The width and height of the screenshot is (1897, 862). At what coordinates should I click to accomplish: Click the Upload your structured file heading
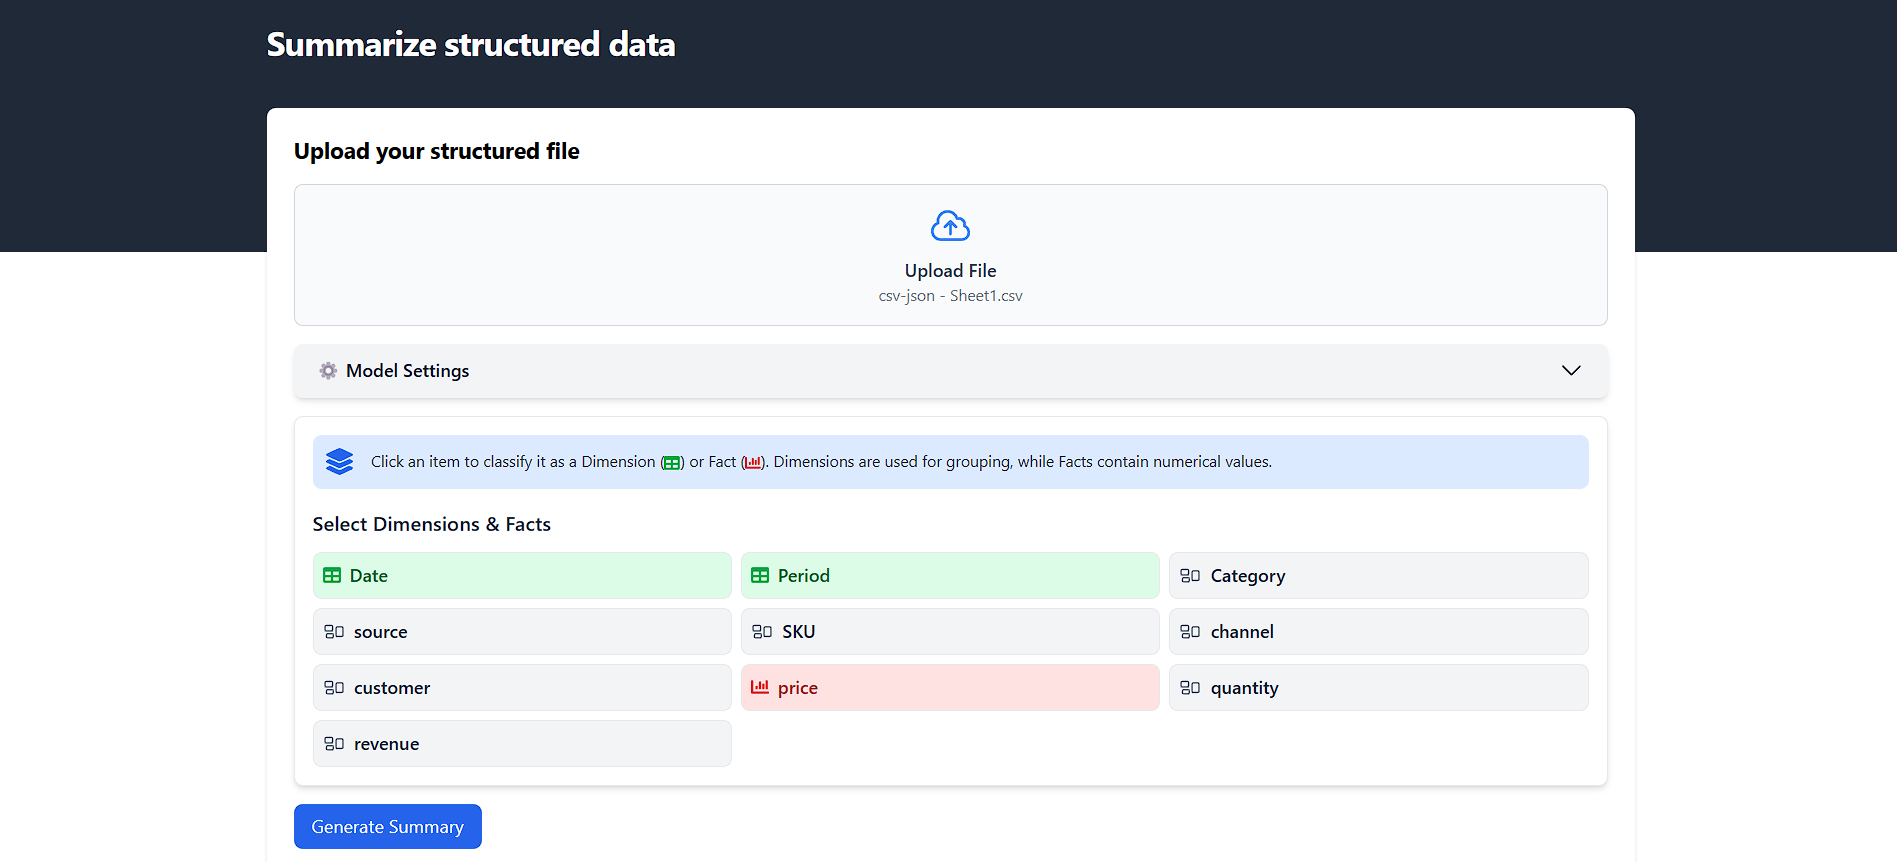pyautogui.click(x=437, y=151)
